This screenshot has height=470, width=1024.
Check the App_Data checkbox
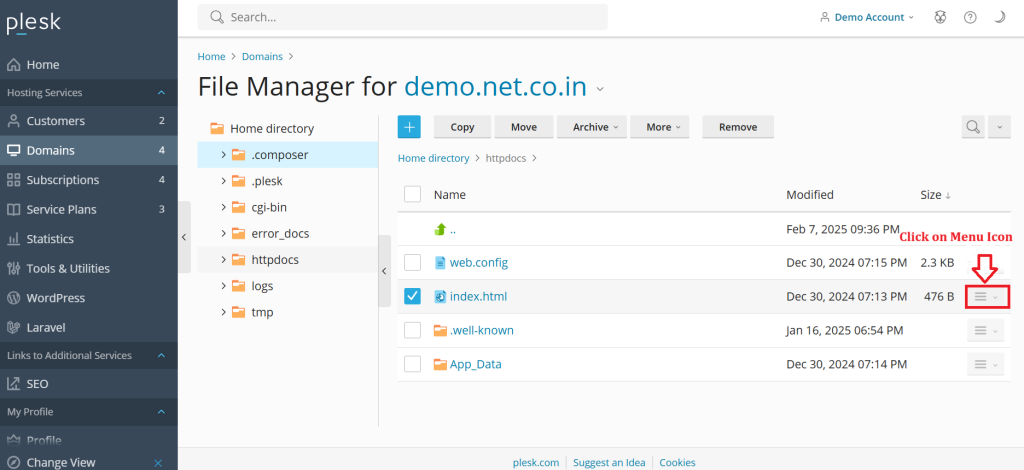pos(412,364)
